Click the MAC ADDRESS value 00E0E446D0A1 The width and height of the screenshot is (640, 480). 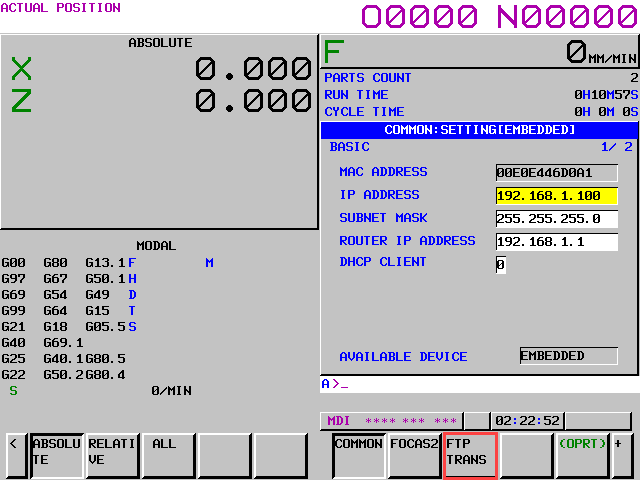tap(557, 173)
